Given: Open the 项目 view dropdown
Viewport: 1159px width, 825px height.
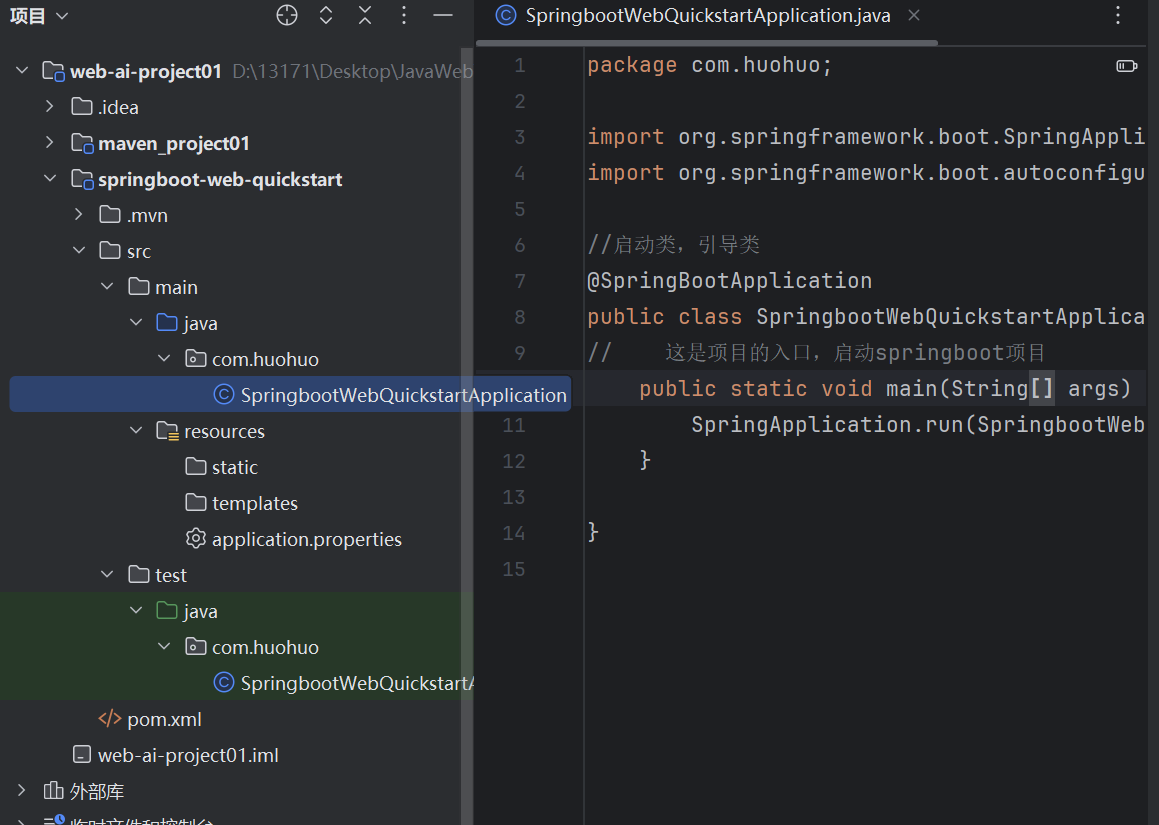Looking at the screenshot, I should (39, 16).
